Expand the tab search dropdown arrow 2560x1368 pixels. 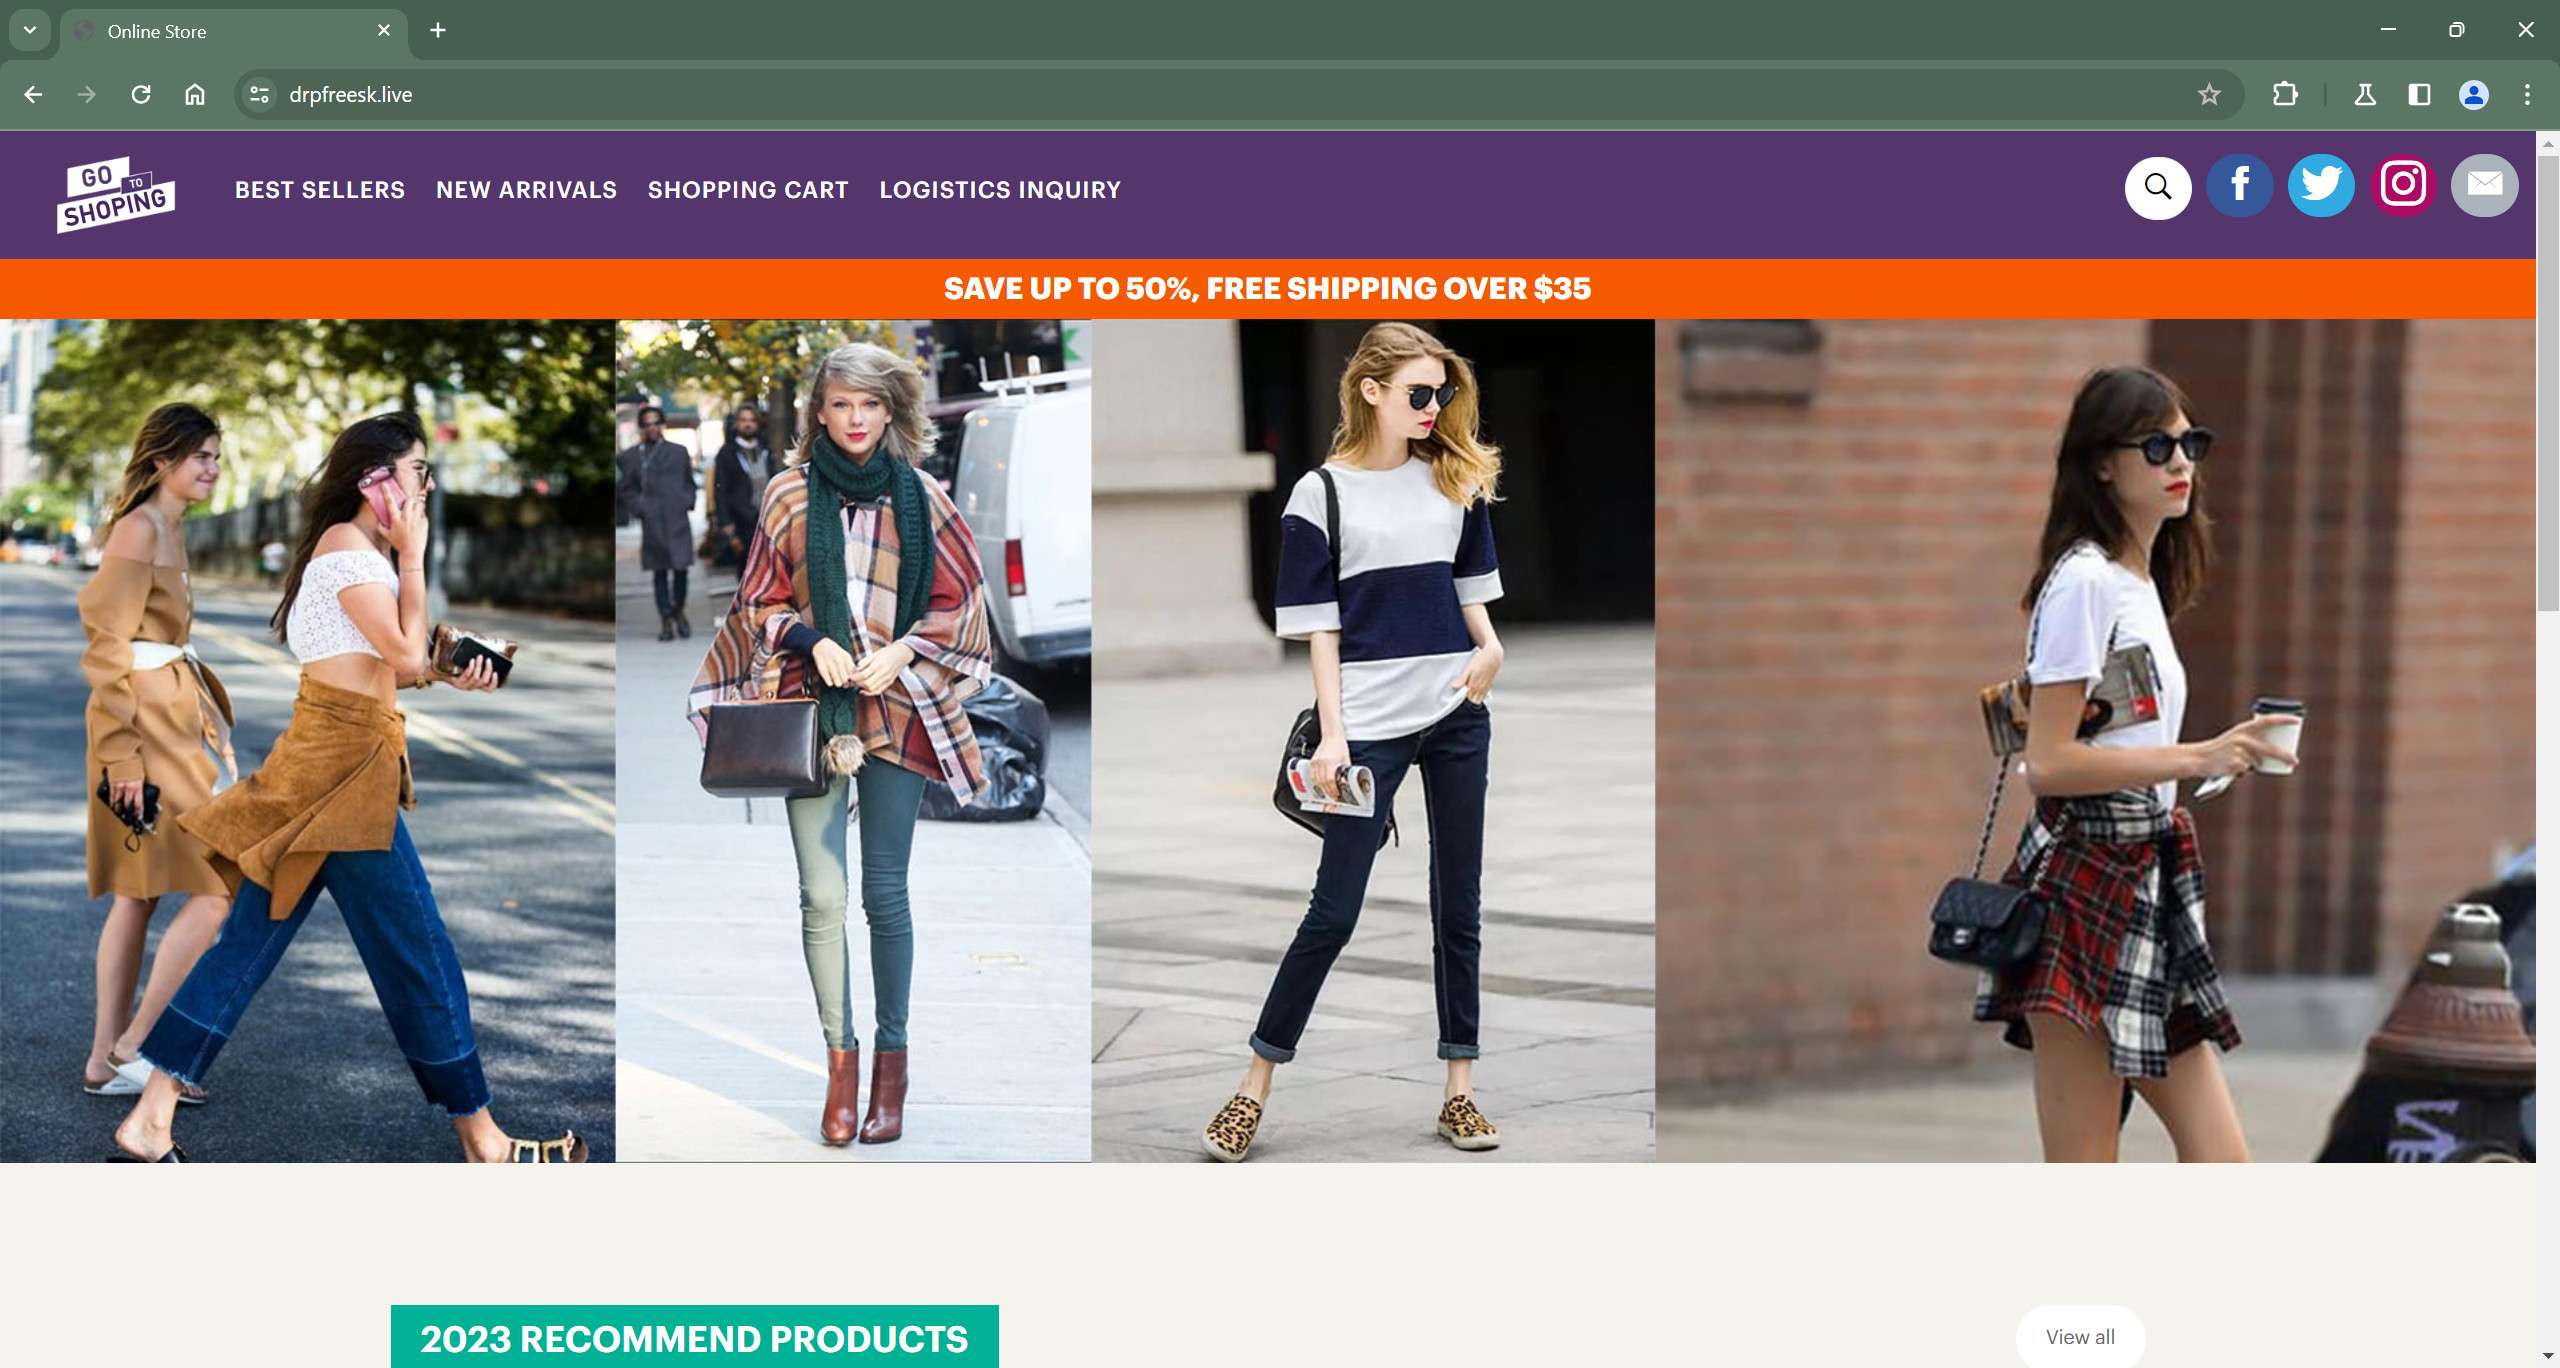pos(30,30)
